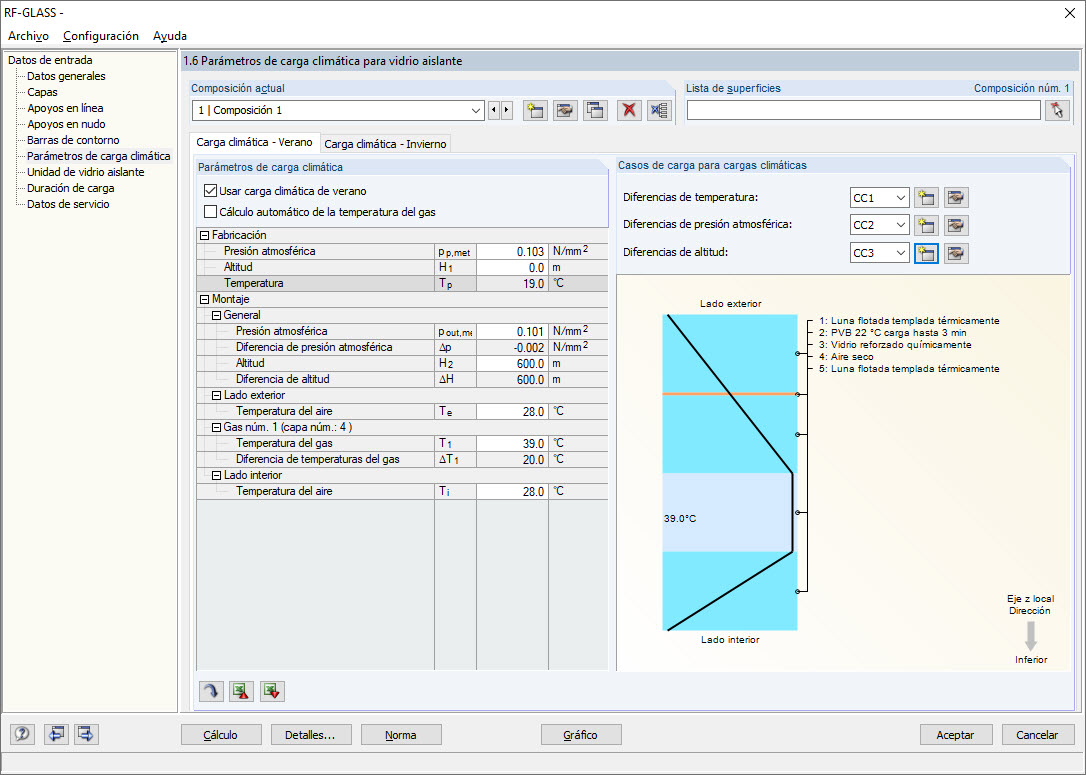Copy current composition icon
The height and width of the screenshot is (775, 1086).
pos(596,111)
